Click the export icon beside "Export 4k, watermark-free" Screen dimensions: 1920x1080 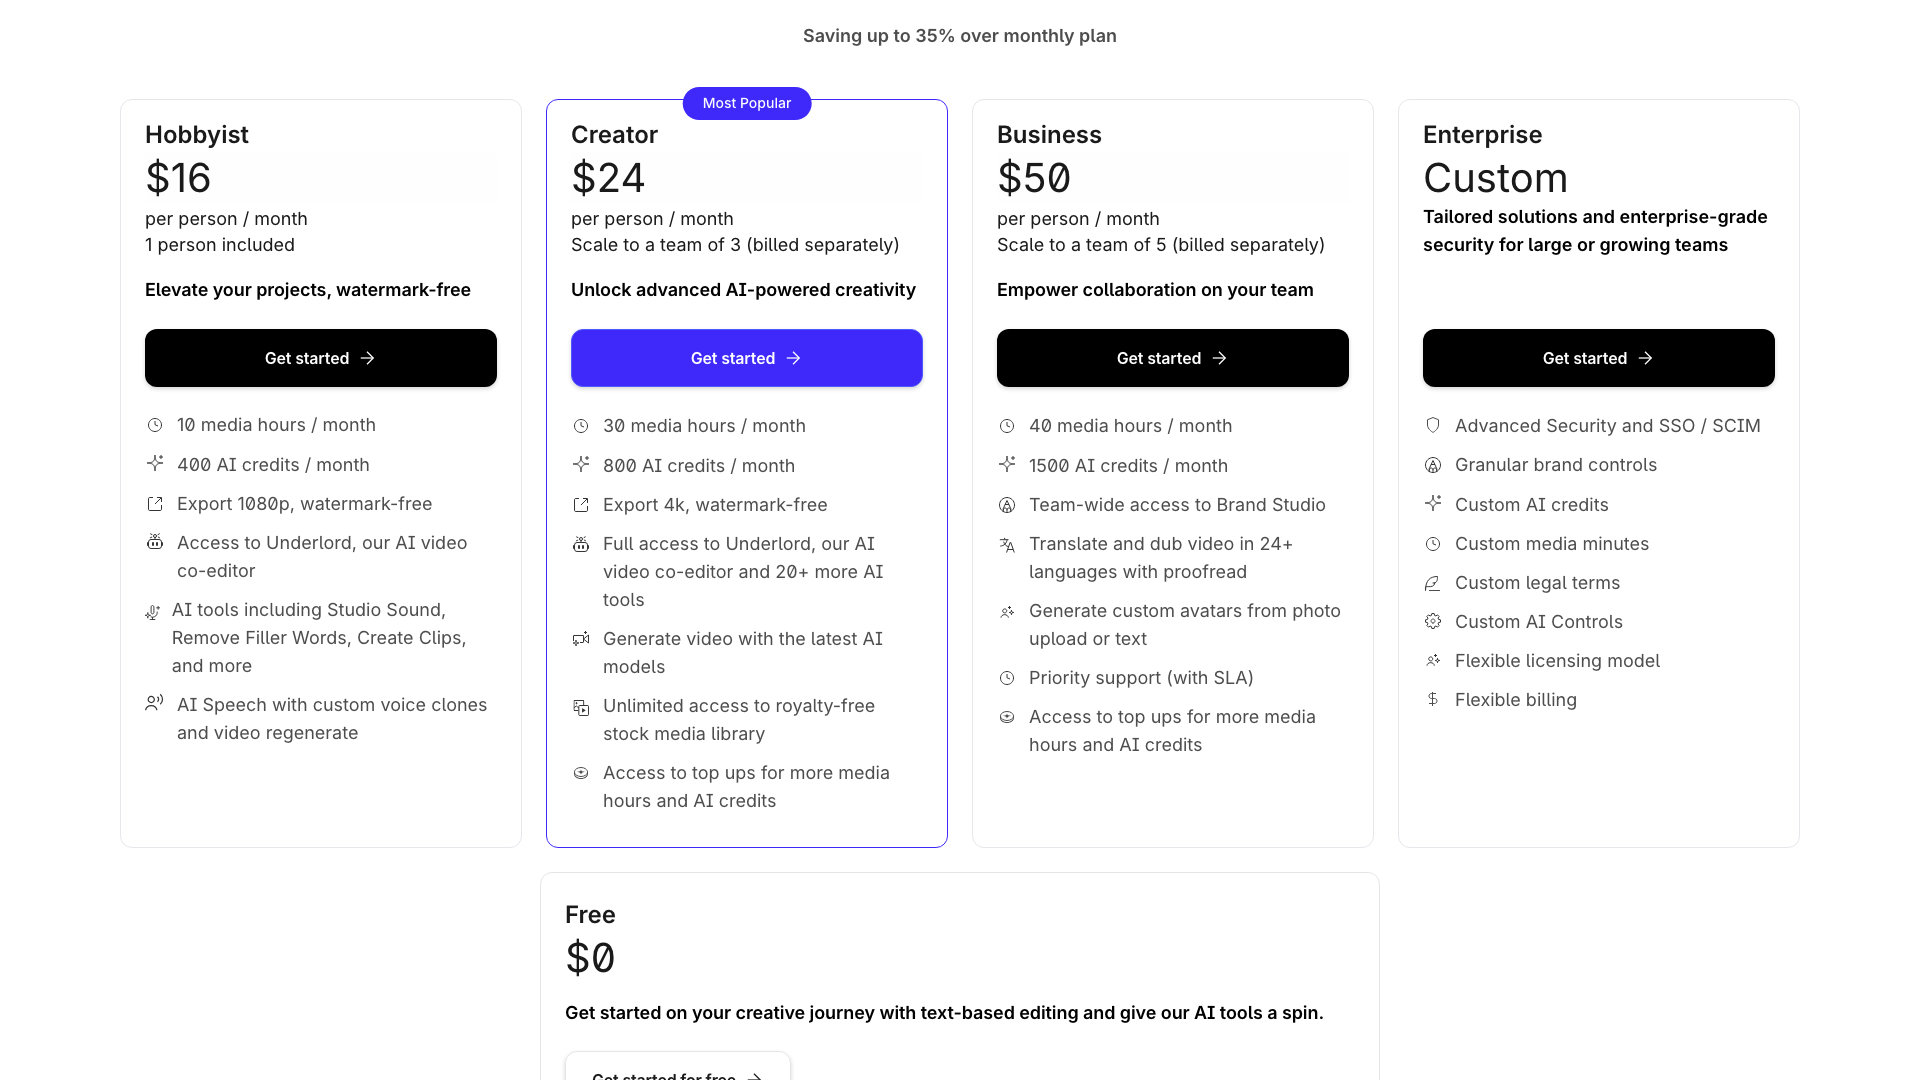coord(581,505)
